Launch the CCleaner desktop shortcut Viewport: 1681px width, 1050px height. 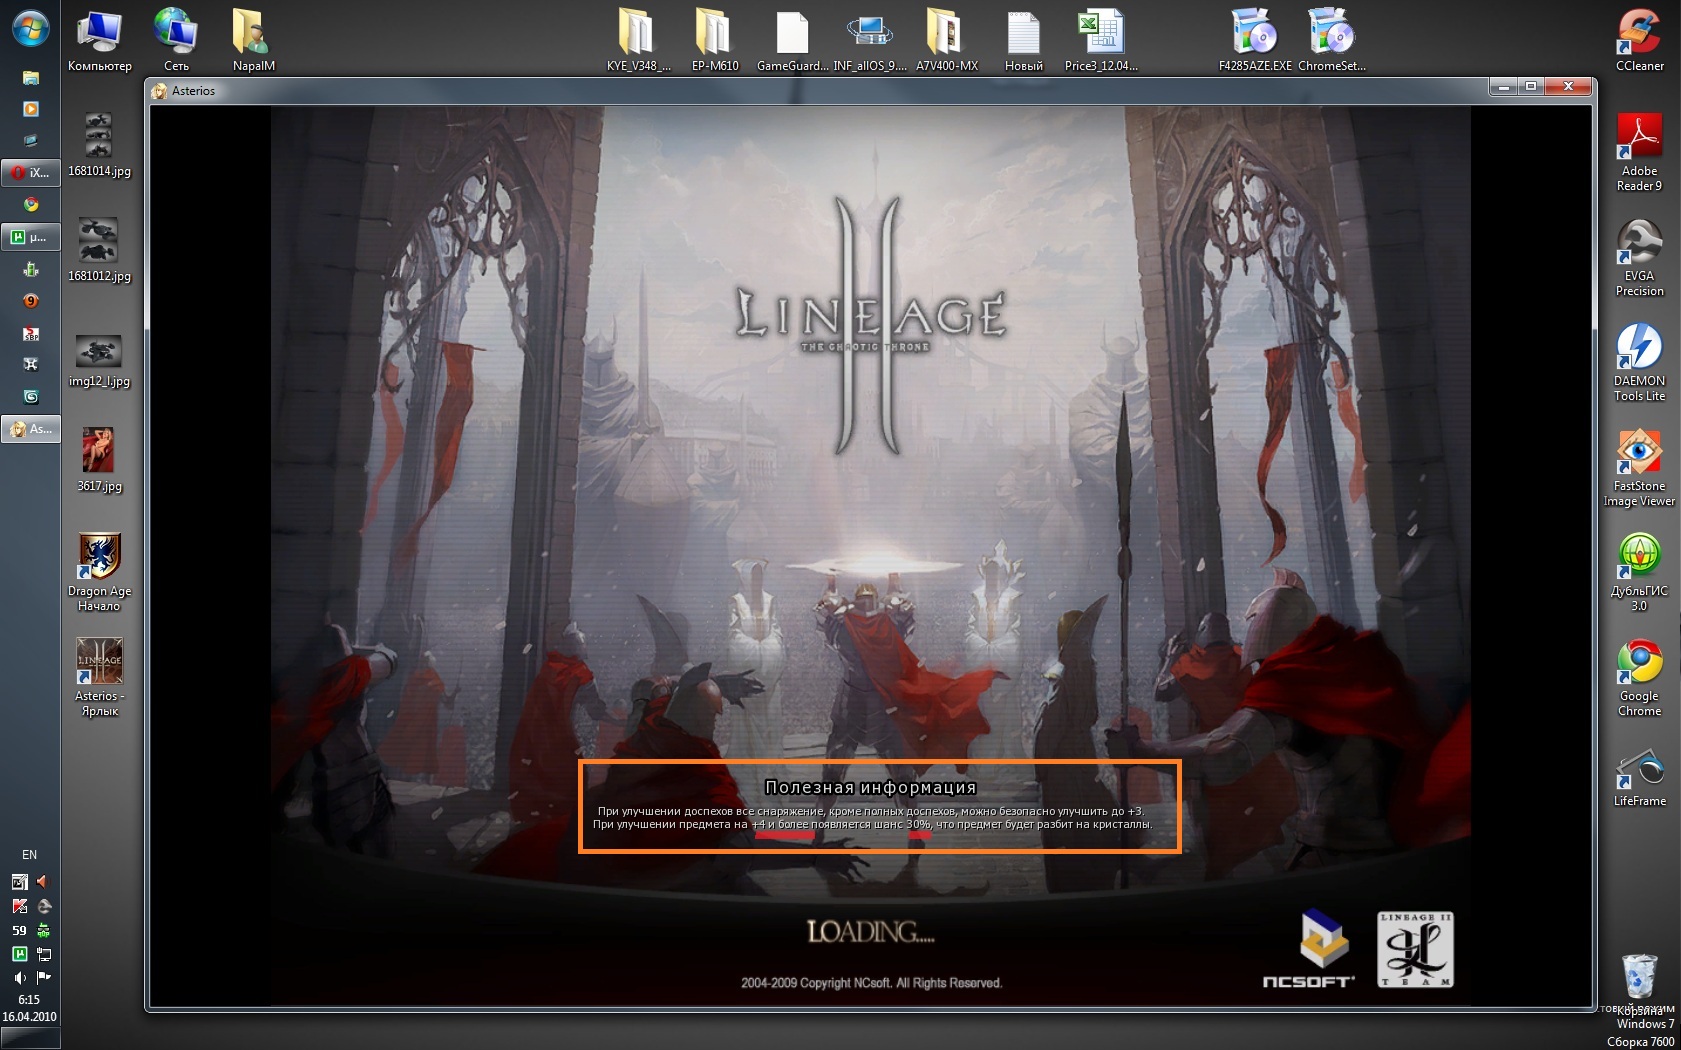1639,41
